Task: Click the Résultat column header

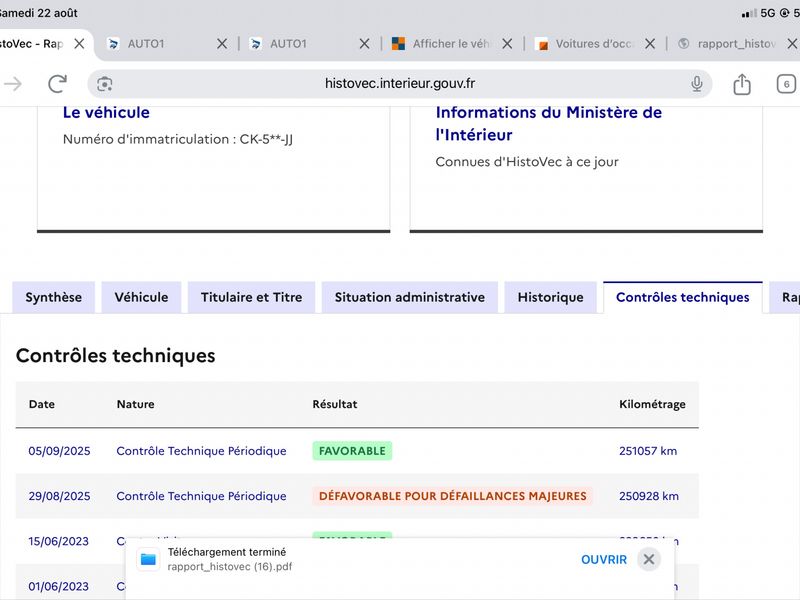Action: point(335,404)
